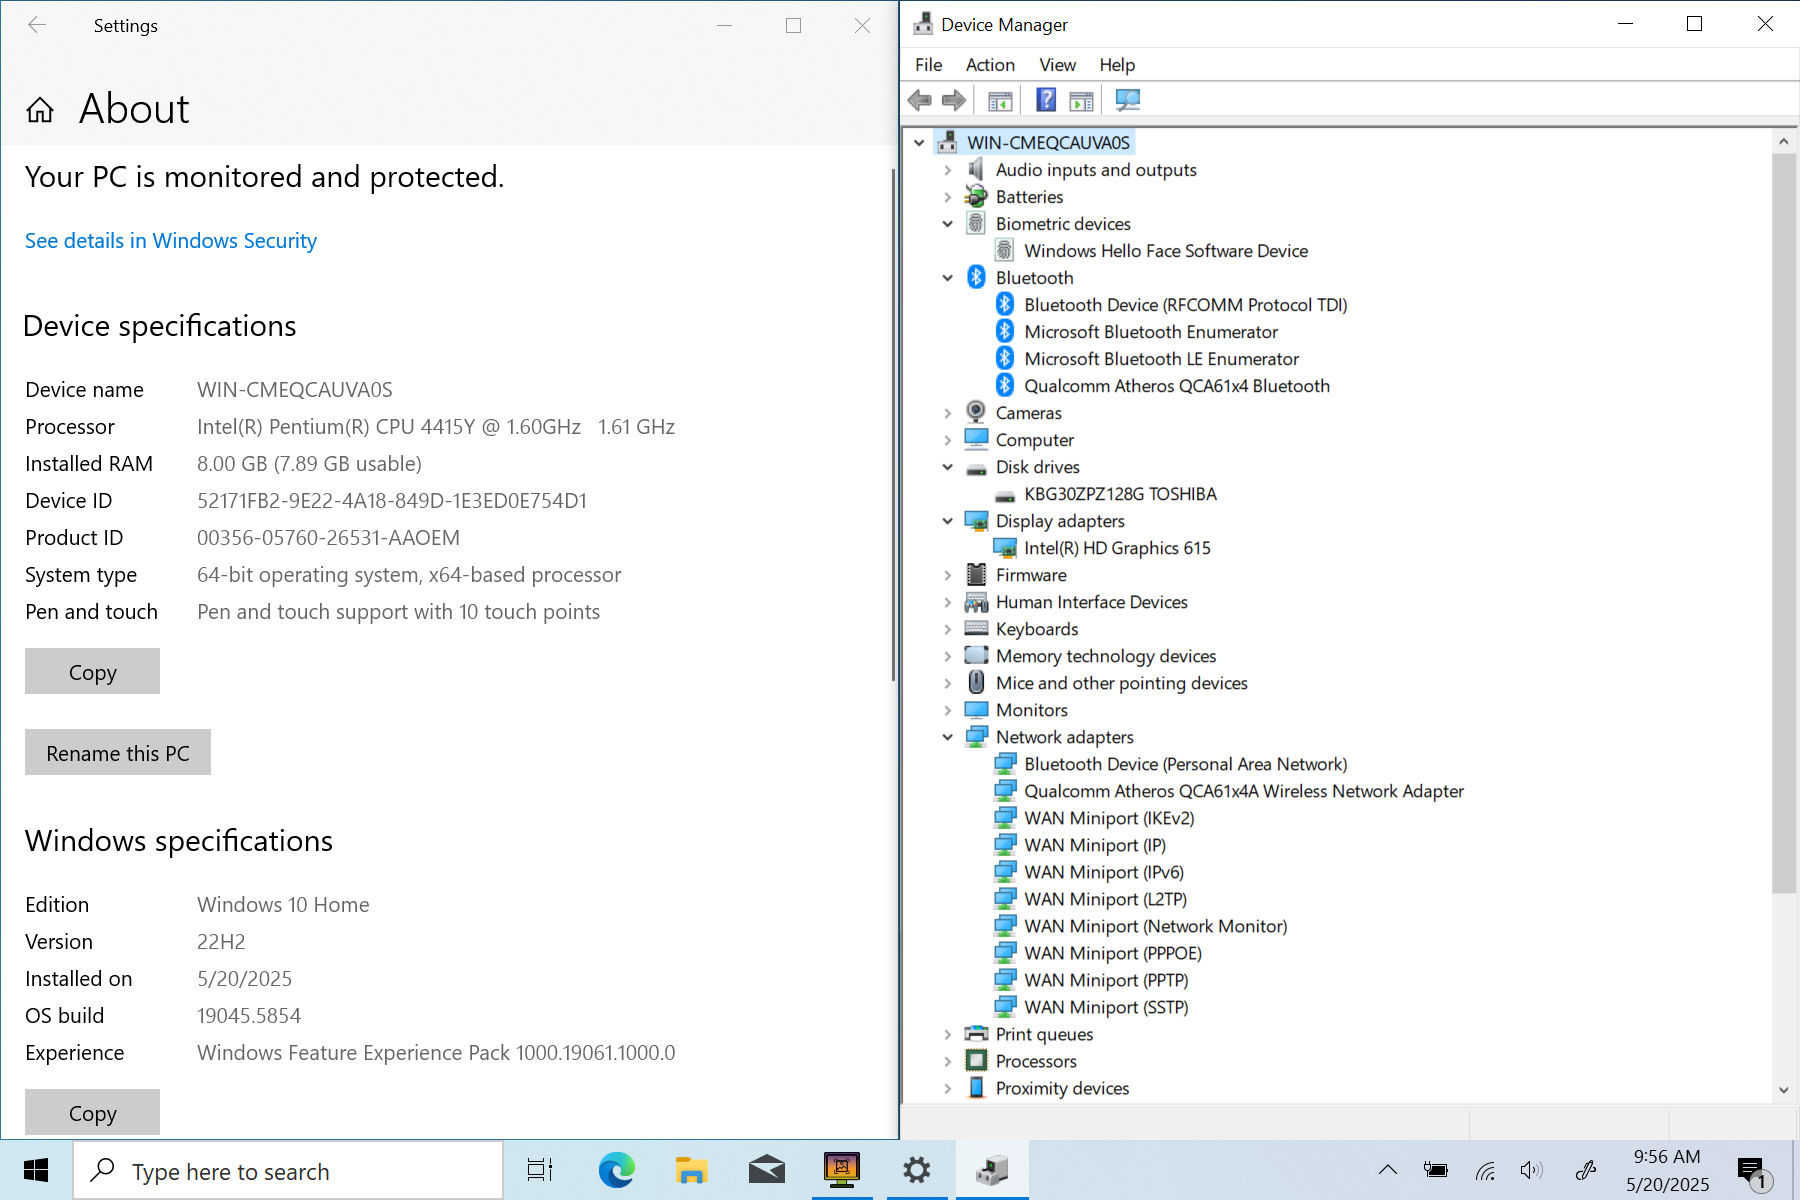Viewport: 1800px width, 1200px height.
Task: Select Memory technology devices category
Action: [1106, 656]
